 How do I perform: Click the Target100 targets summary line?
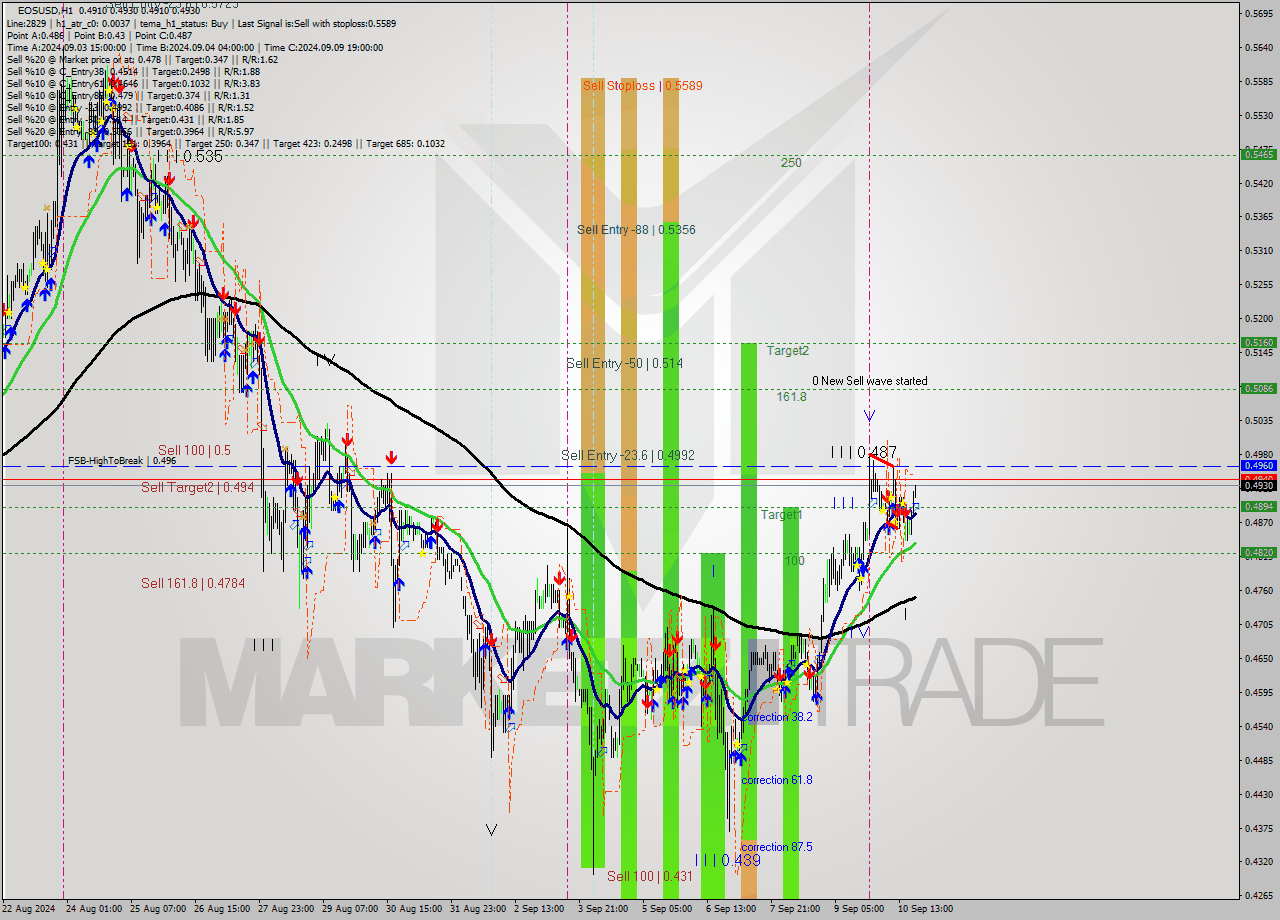click(226, 143)
